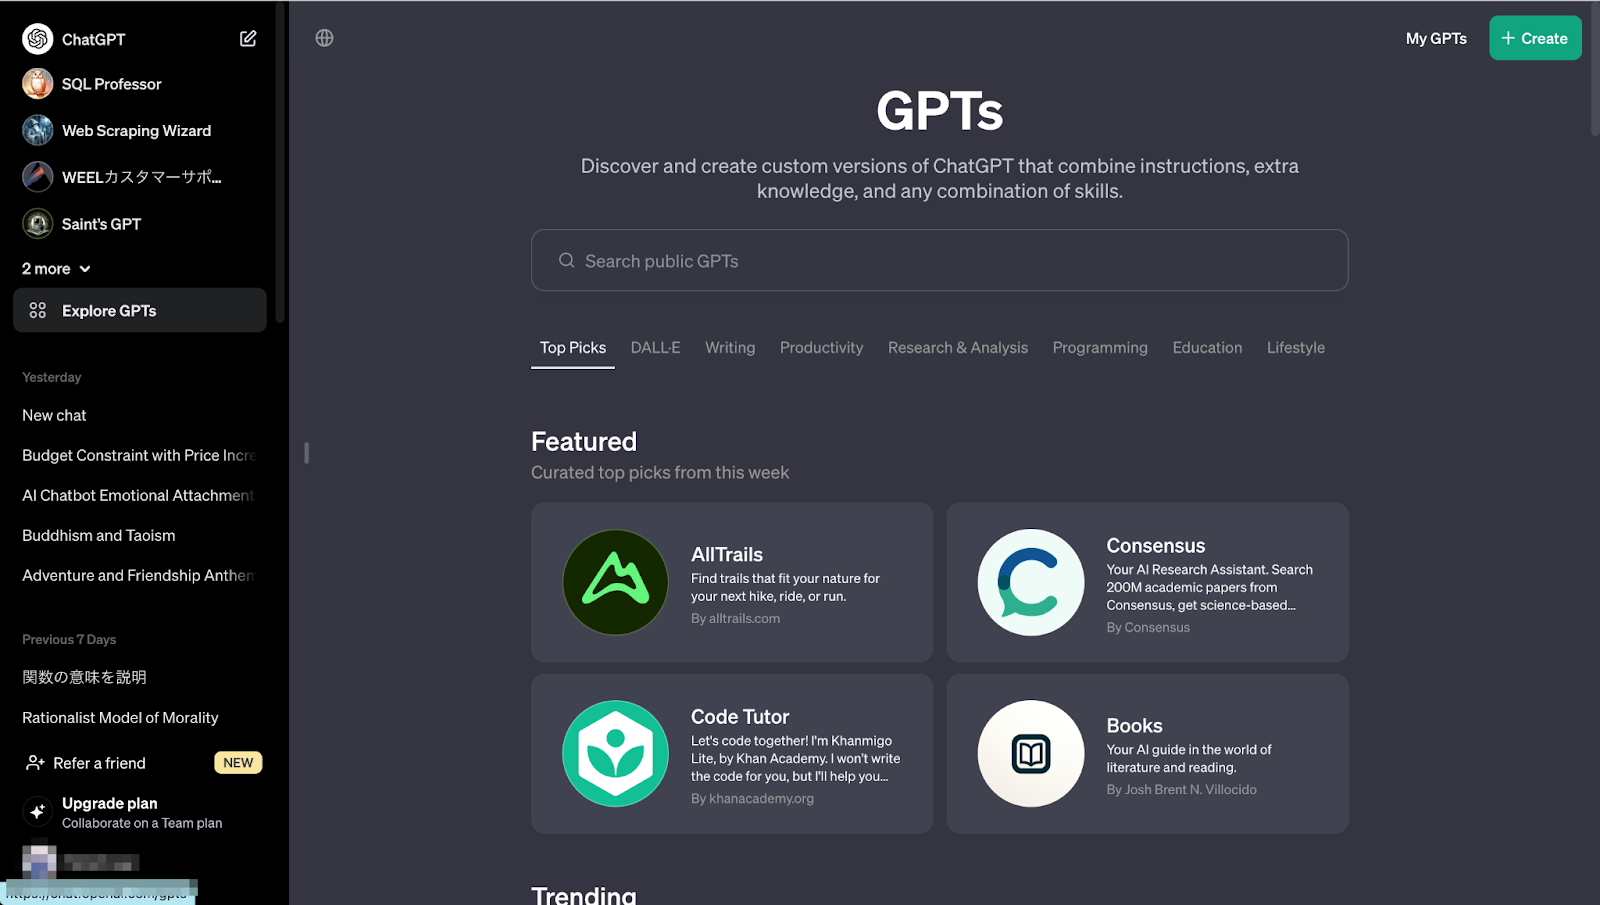Click the Upgrade plan sparkle icon
This screenshot has width=1600, height=905.
38,811
